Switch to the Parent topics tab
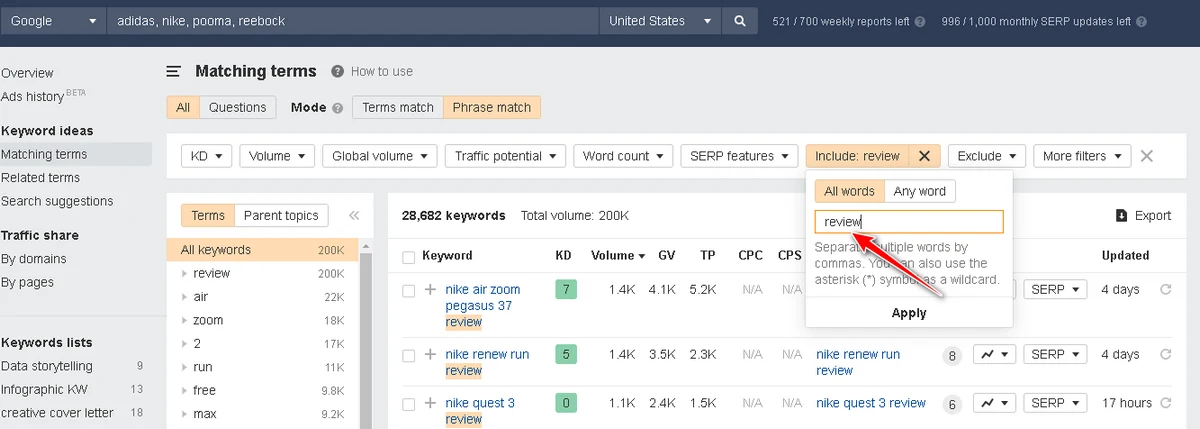This screenshot has height=429, width=1200. (x=281, y=215)
